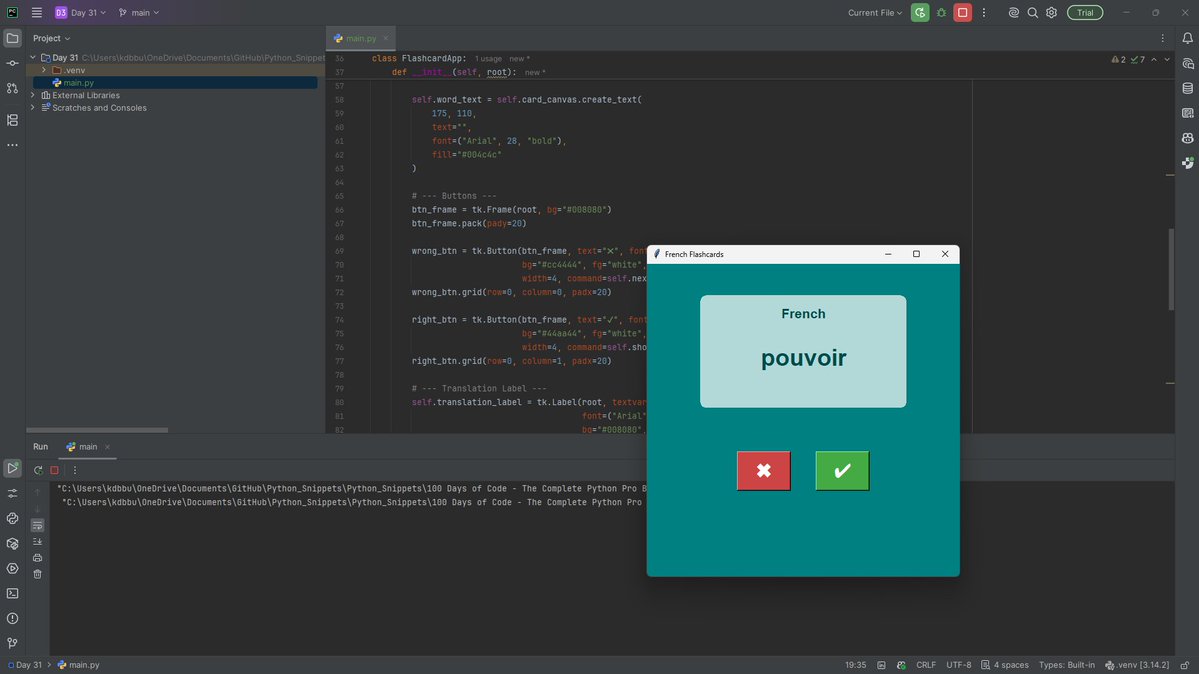Toggle soft-wrap in the Run console
This screenshot has height=674, width=1199.
(x=37, y=526)
